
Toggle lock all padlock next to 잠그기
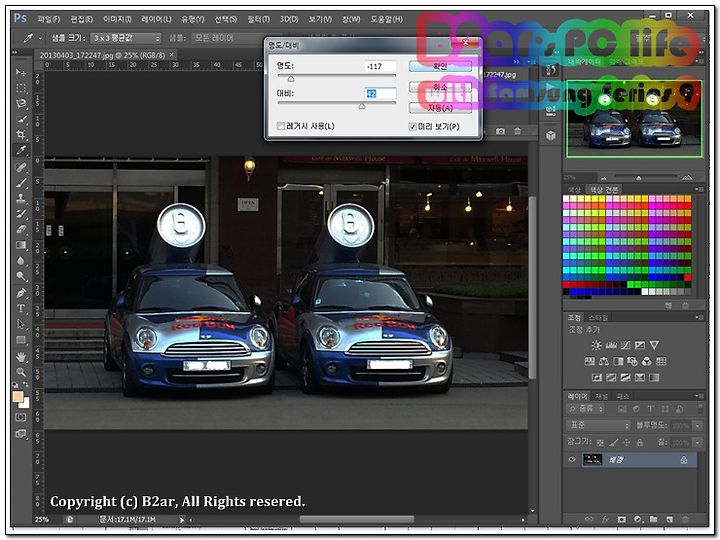click(x=640, y=443)
